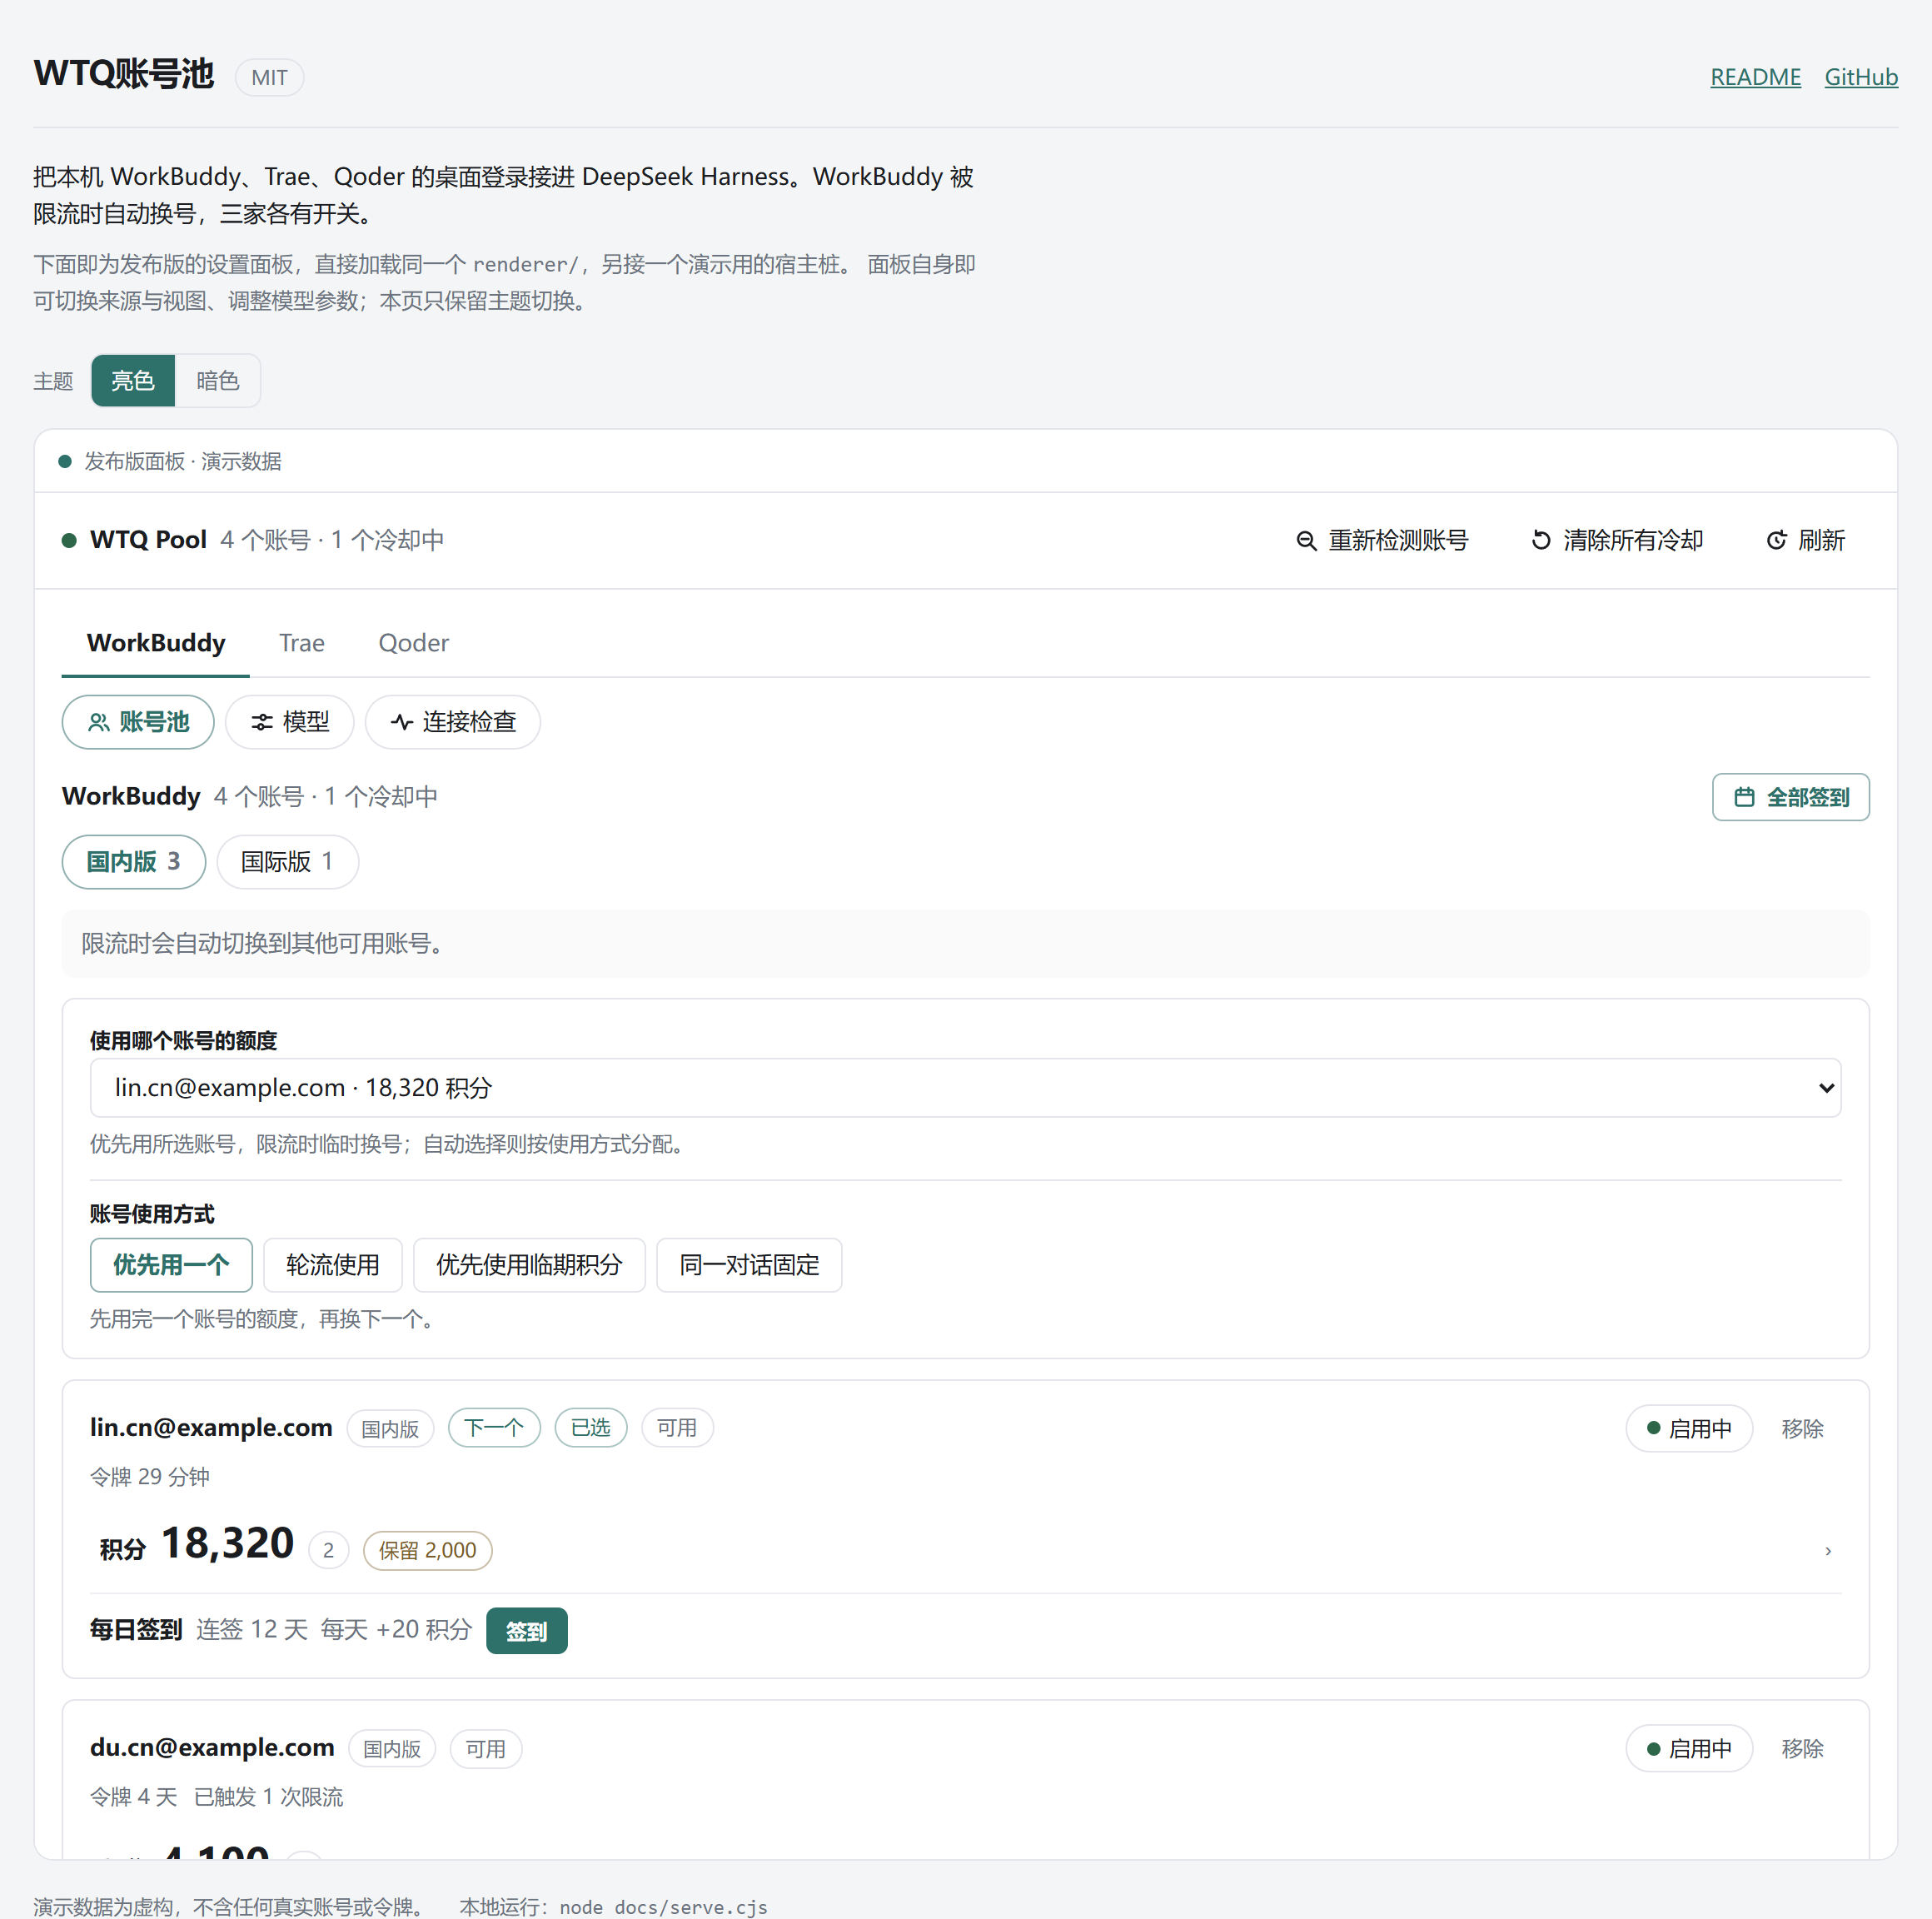
Task: Toggle 启用中 for lin.cn@example.com
Action: [x=1689, y=1429]
